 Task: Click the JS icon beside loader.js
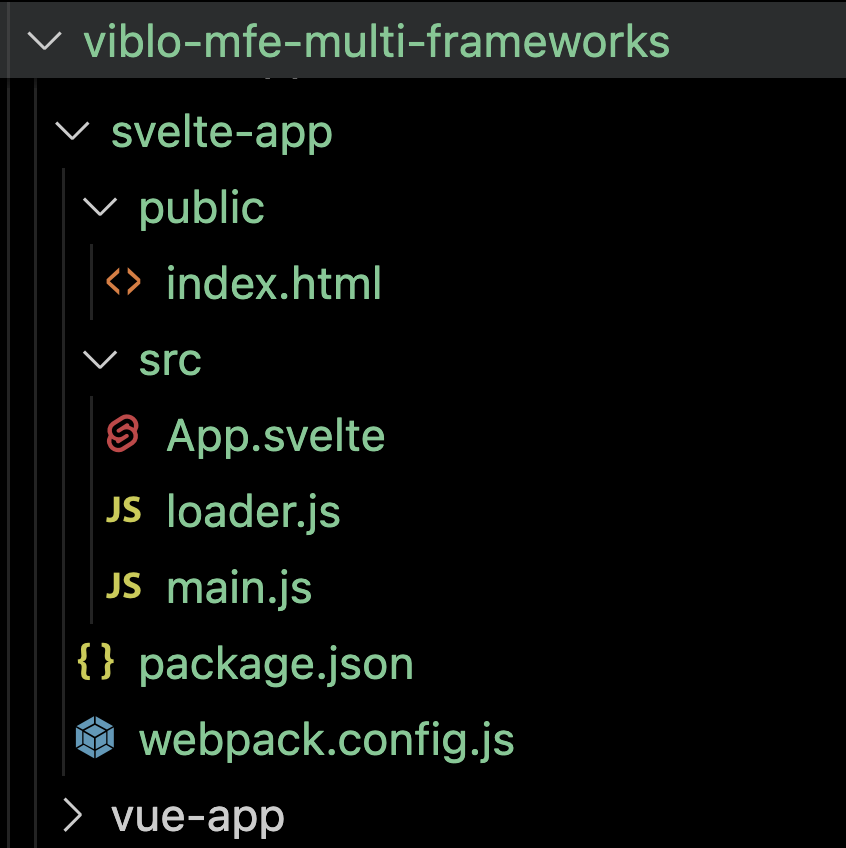click(x=123, y=511)
